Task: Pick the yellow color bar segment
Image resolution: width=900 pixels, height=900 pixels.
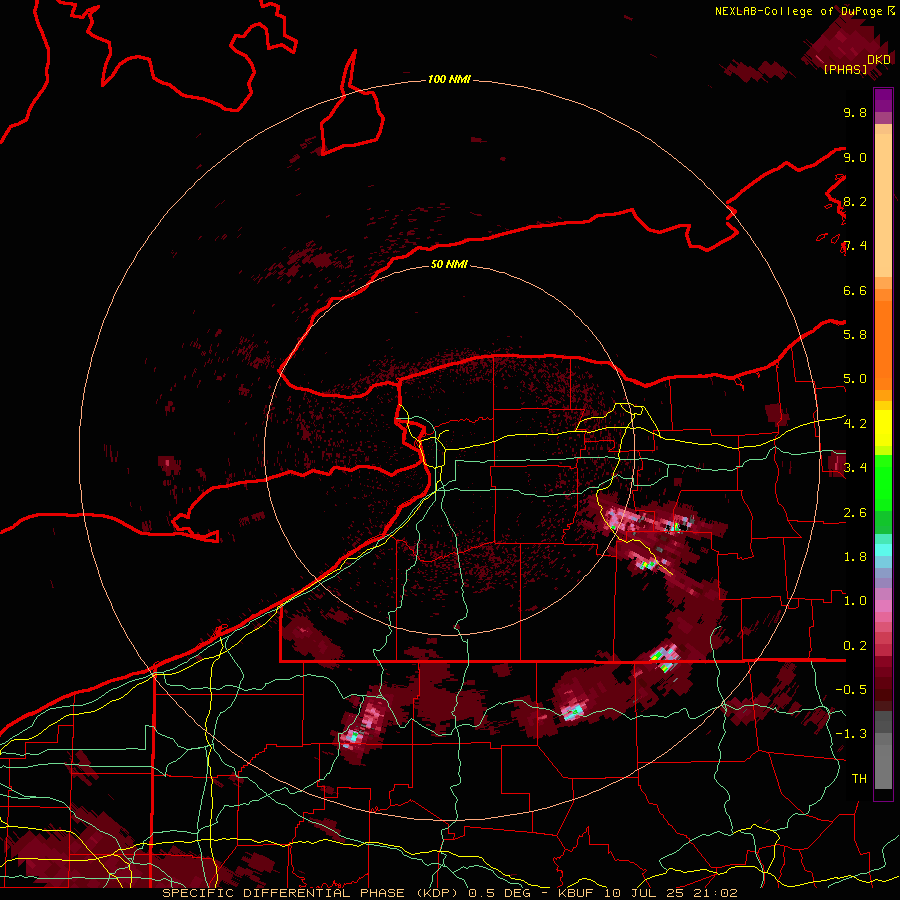Action: [x=883, y=428]
